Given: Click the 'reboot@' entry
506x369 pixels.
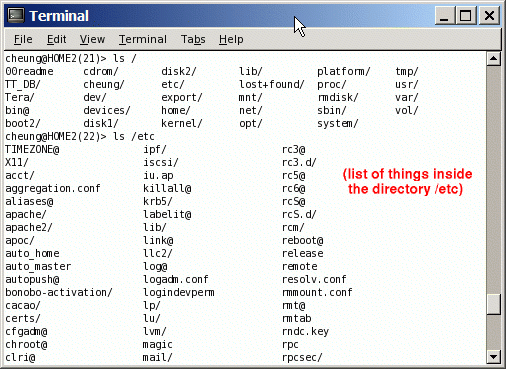Looking at the screenshot, I should point(303,240).
